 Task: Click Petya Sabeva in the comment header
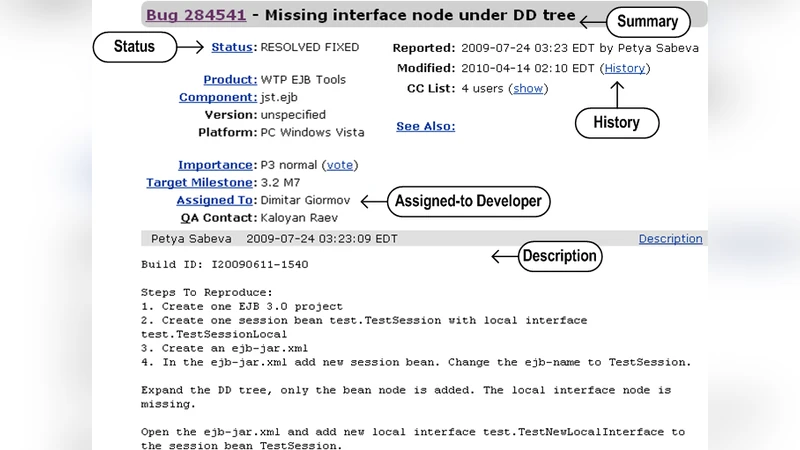191,238
